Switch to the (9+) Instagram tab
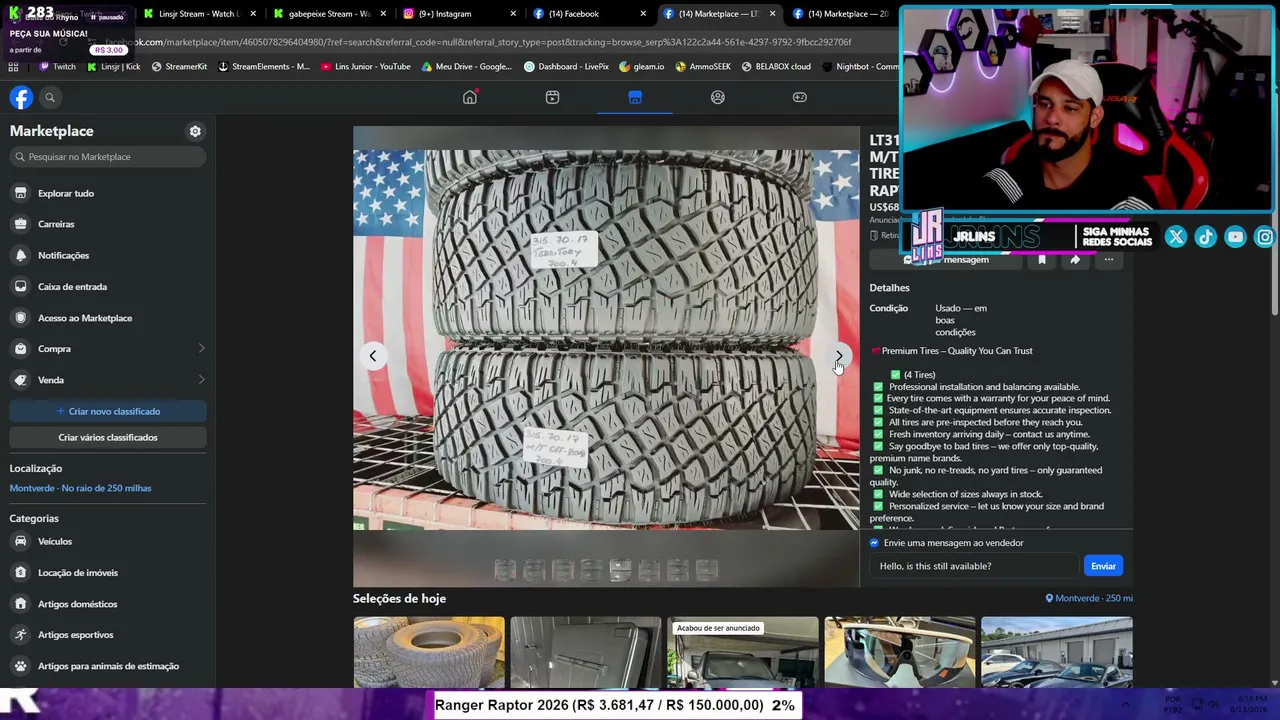 [460, 14]
